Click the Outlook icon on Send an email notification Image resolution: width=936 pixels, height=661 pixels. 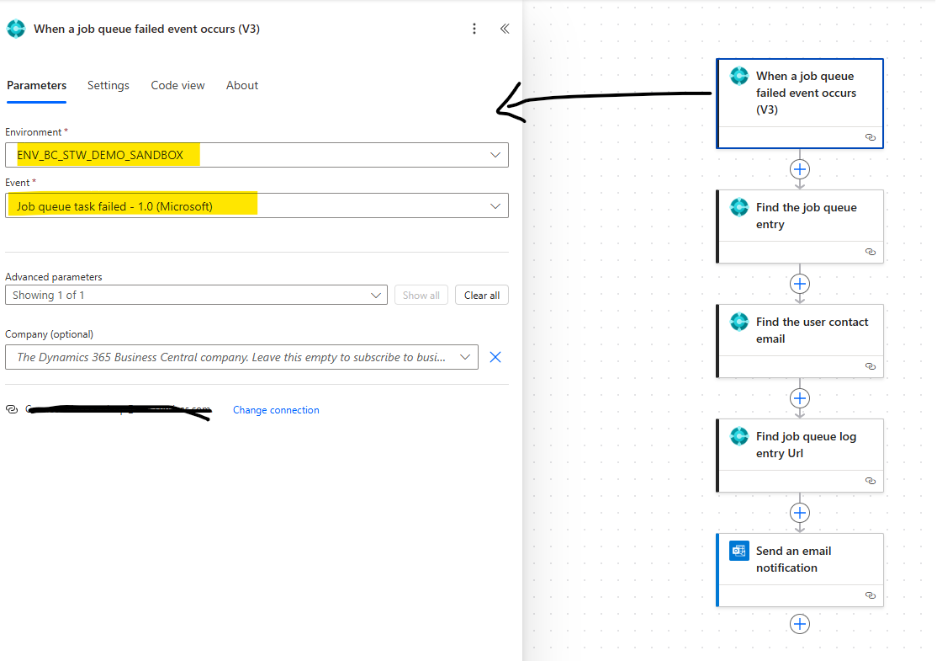pos(738,550)
